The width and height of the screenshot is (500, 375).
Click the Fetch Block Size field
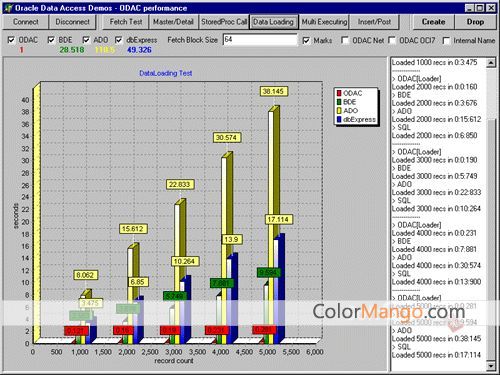coord(260,40)
